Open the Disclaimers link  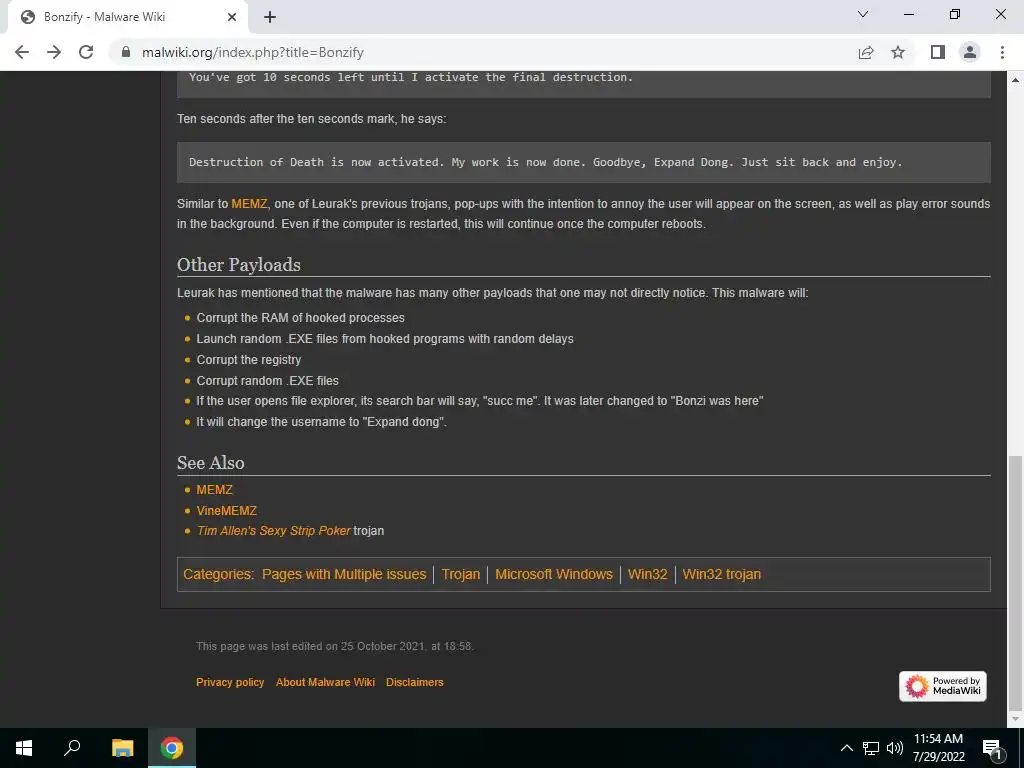click(x=415, y=682)
